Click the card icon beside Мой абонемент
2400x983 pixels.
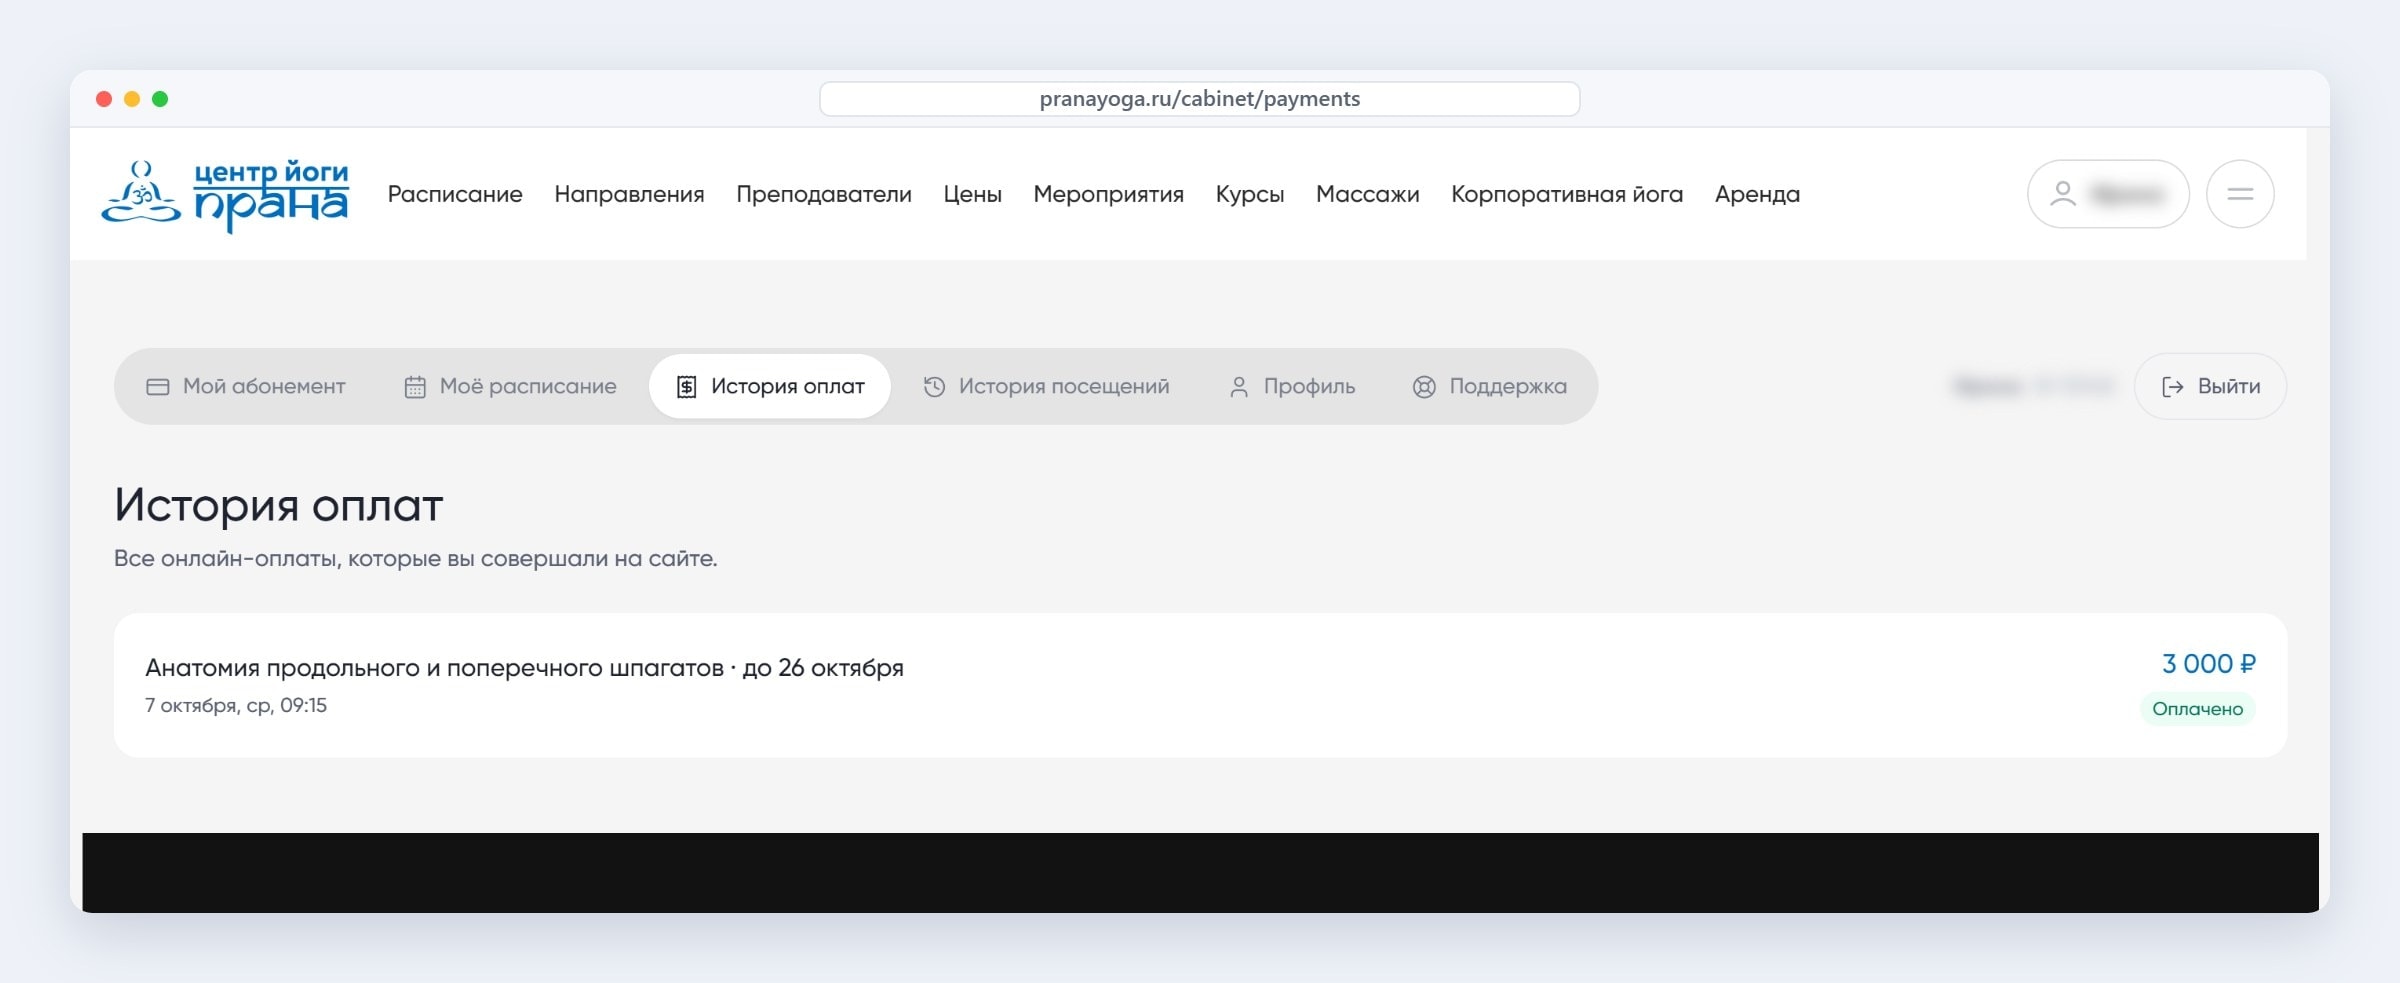click(158, 387)
